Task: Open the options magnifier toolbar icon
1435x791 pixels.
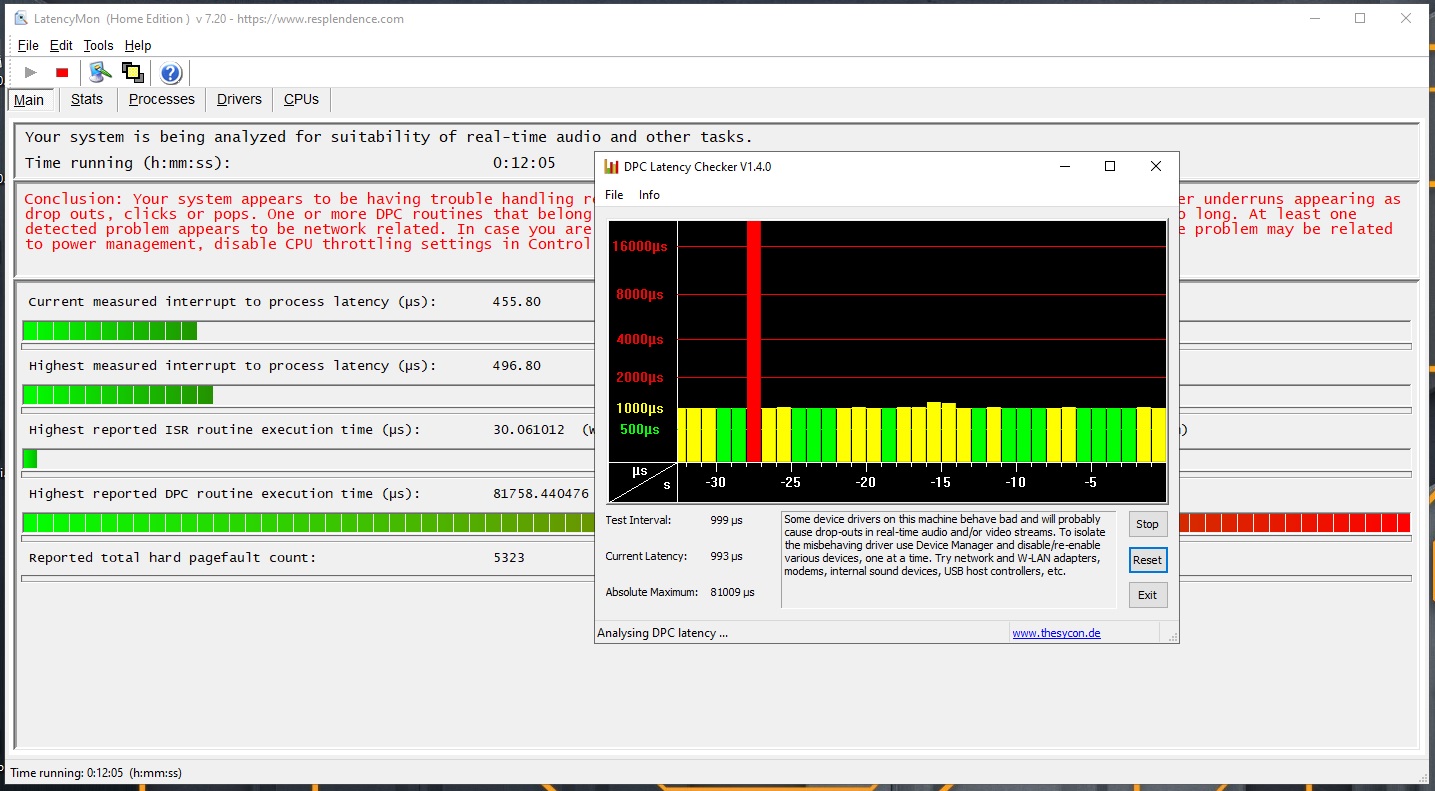Action: click(100, 72)
